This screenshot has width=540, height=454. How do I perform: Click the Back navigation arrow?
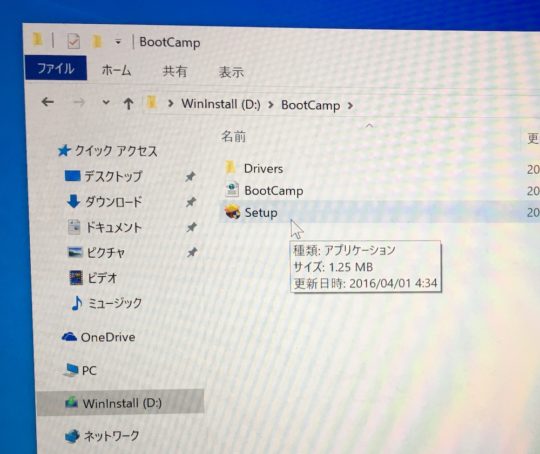pyautogui.click(x=47, y=102)
